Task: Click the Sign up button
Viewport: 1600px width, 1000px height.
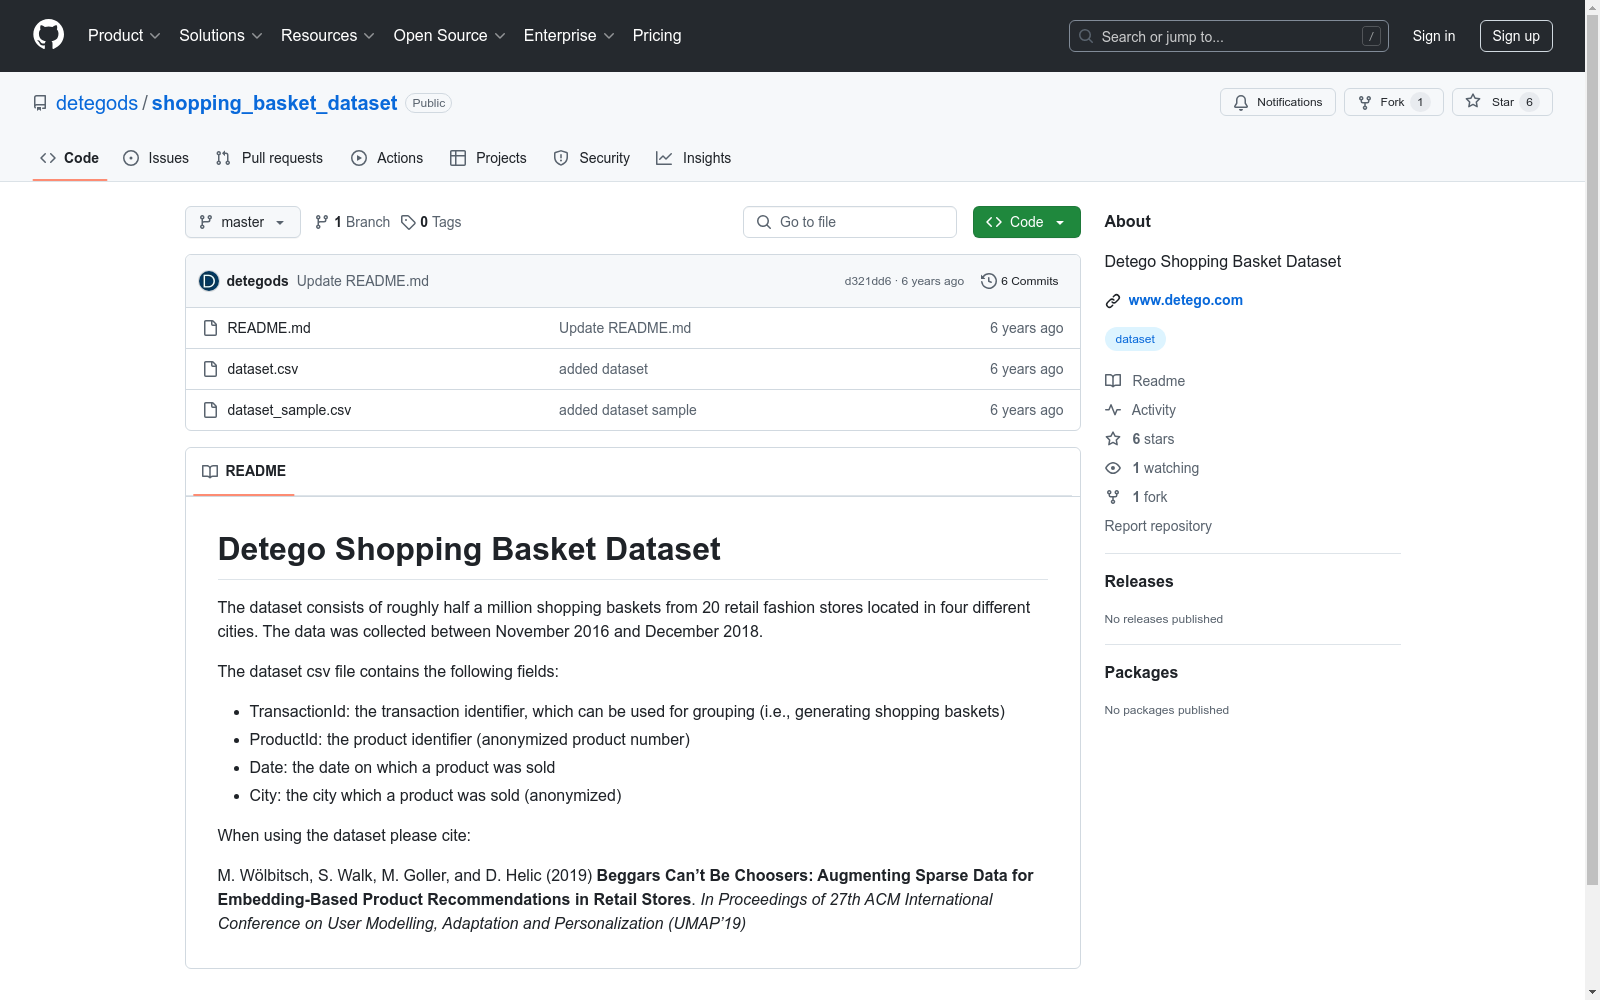Action: coord(1516,36)
